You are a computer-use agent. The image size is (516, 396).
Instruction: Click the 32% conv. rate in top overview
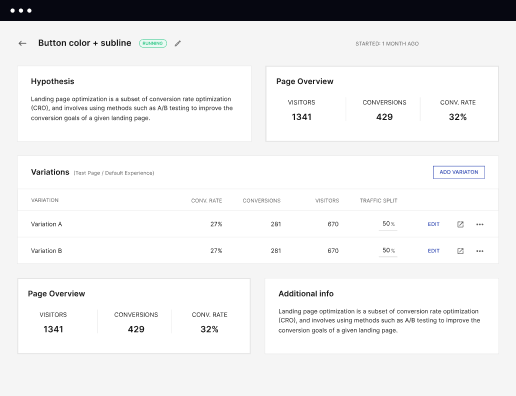click(x=458, y=117)
